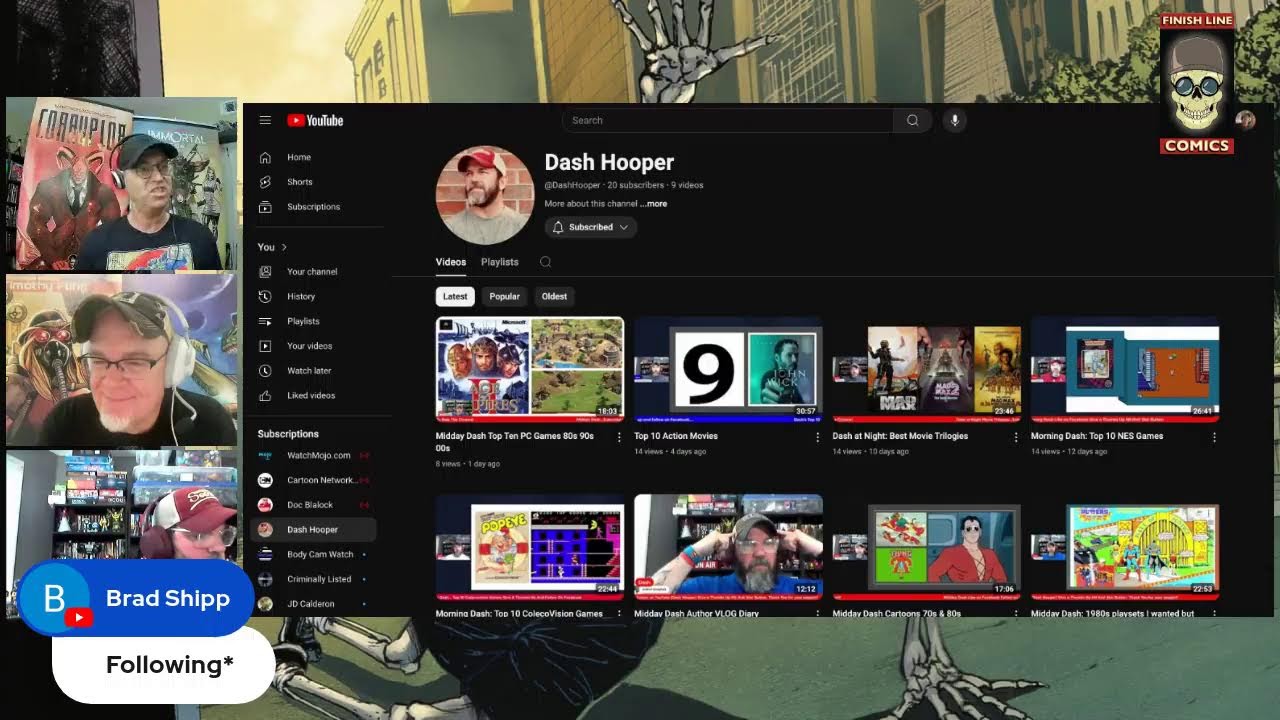Screen dimensions: 1280x720
Task: Open WatchMojo.com subscription
Action: 314,455
